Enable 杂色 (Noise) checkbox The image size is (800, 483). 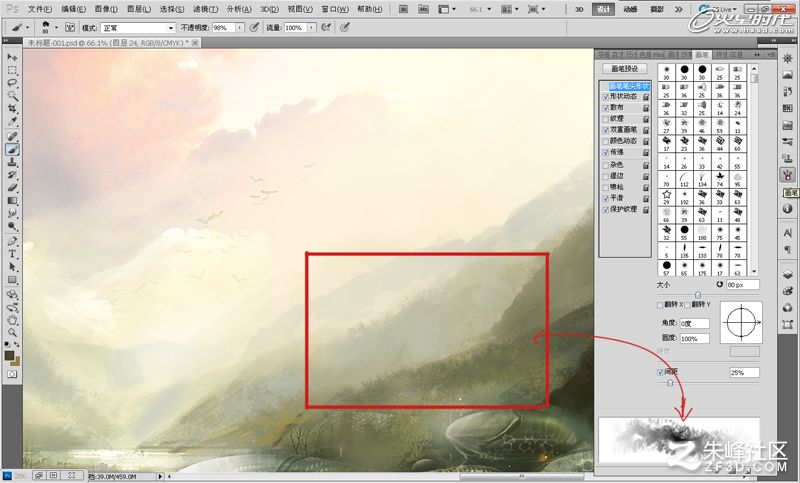pos(606,165)
